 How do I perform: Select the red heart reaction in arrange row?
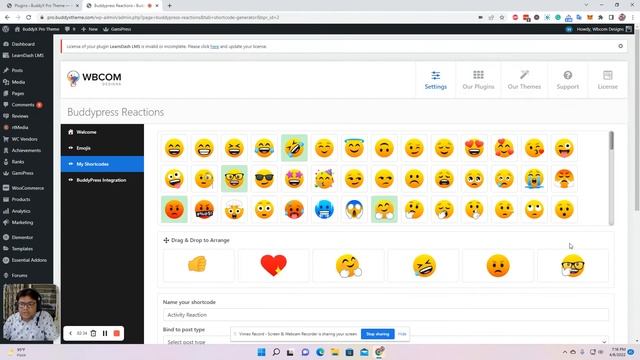pos(273,265)
